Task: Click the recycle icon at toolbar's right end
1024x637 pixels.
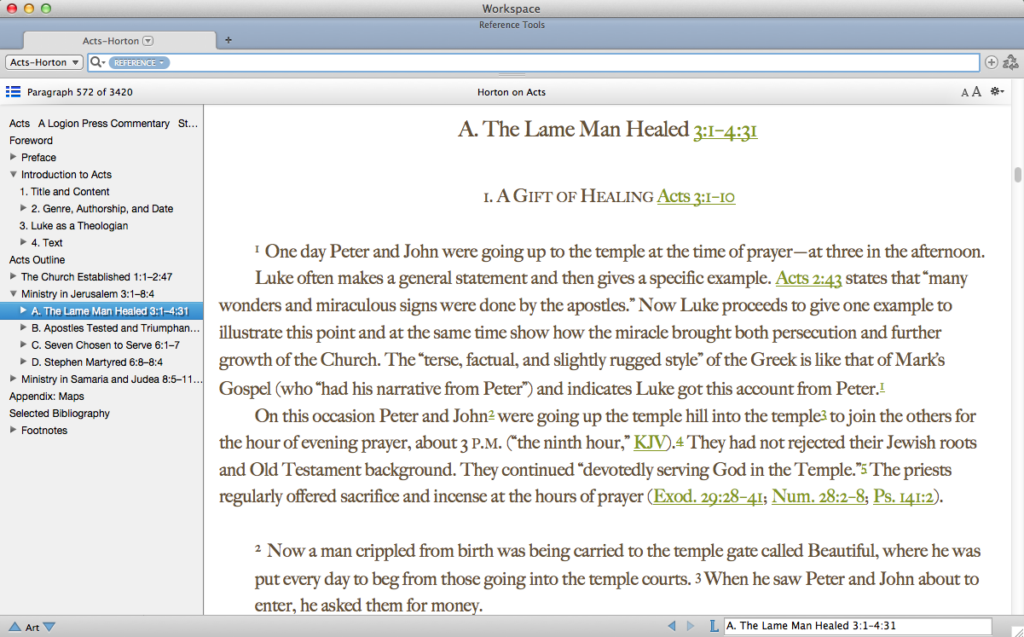Action: pos(1010,62)
